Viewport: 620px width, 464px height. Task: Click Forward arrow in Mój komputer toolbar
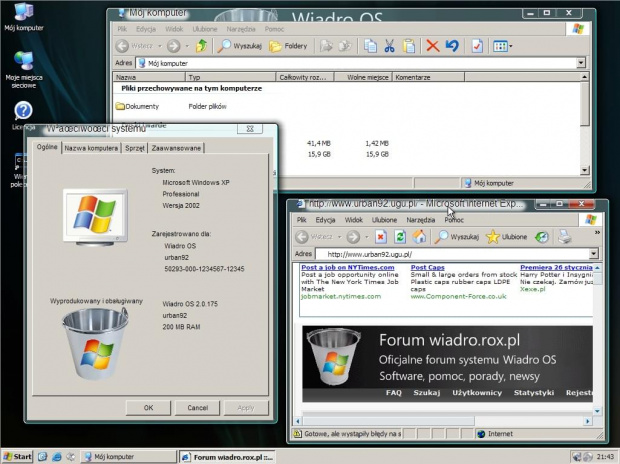coord(173,46)
